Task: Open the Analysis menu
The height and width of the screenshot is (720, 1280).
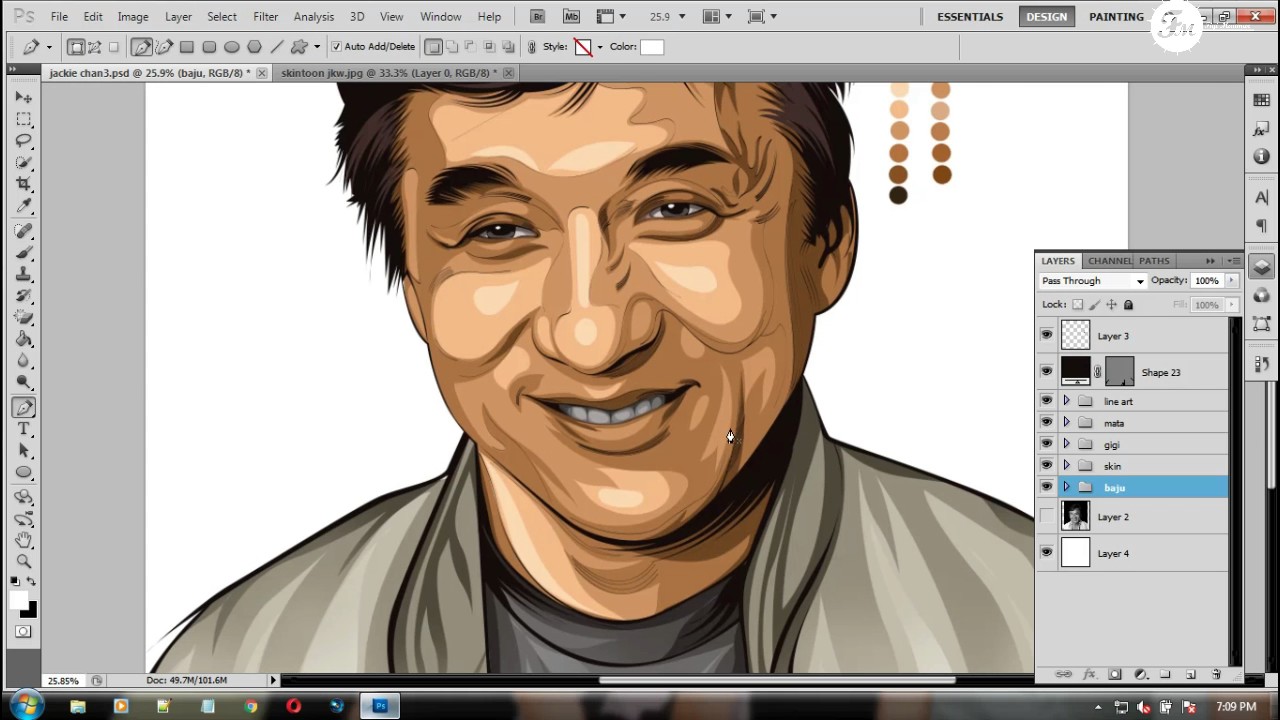Action: point(313,16)
